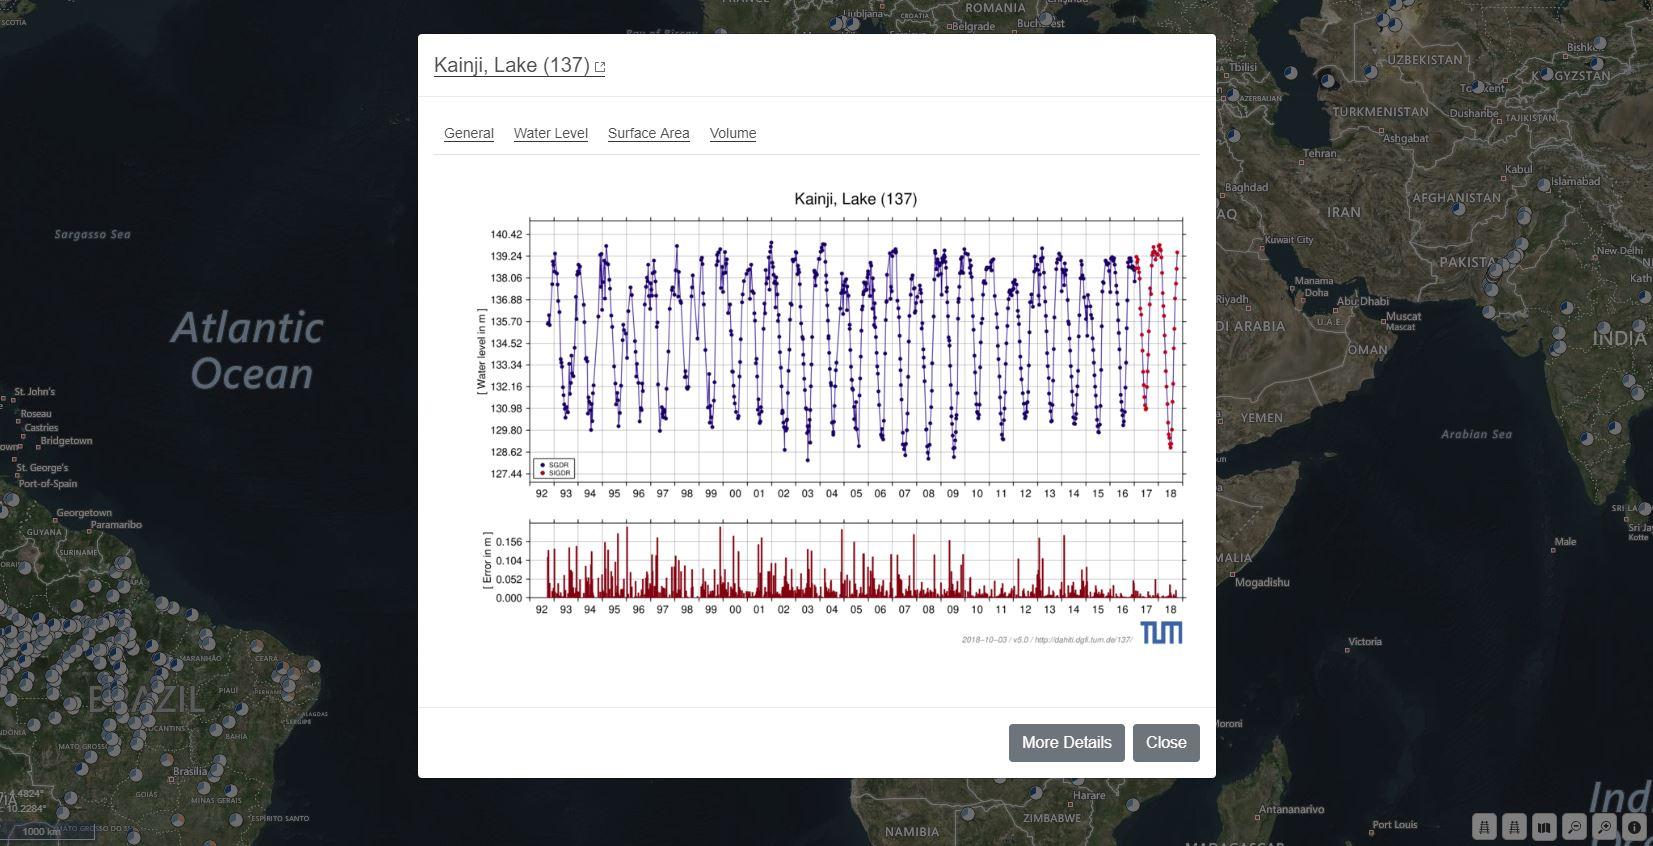This screenshot has height=846, width=1653.
Task: Click the second railway-track icon in map toolbar
Action: [1515, 827]
